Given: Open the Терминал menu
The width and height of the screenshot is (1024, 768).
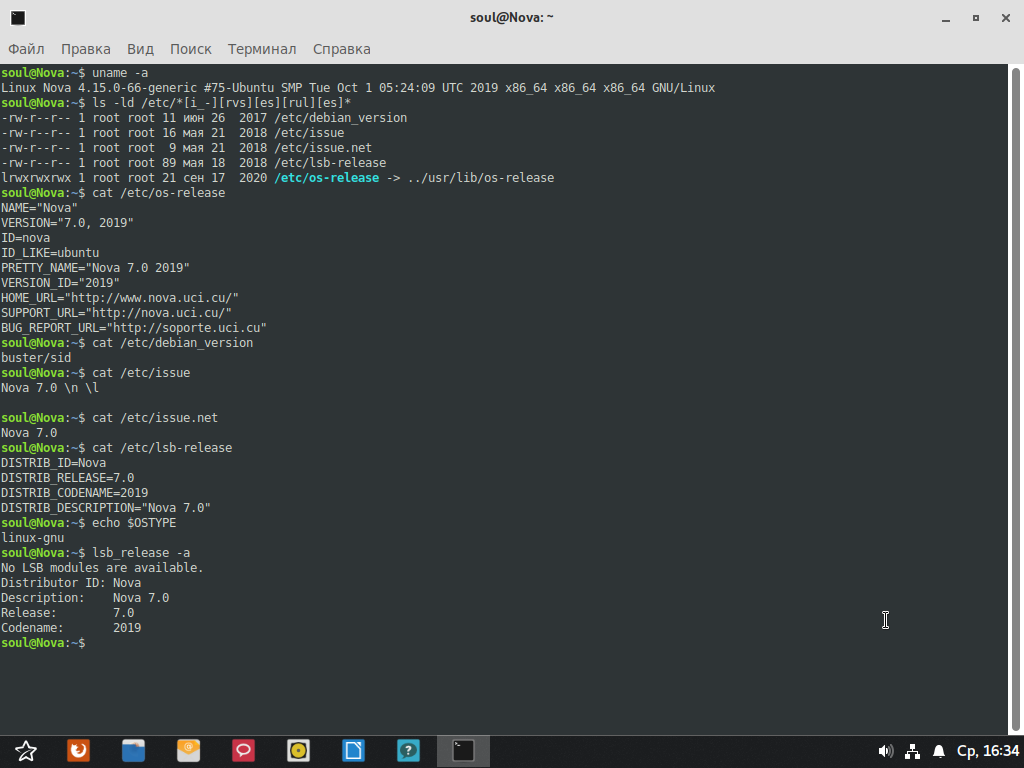Looking at the screenshot, I should pyautogui.click(x=262, y=49).
